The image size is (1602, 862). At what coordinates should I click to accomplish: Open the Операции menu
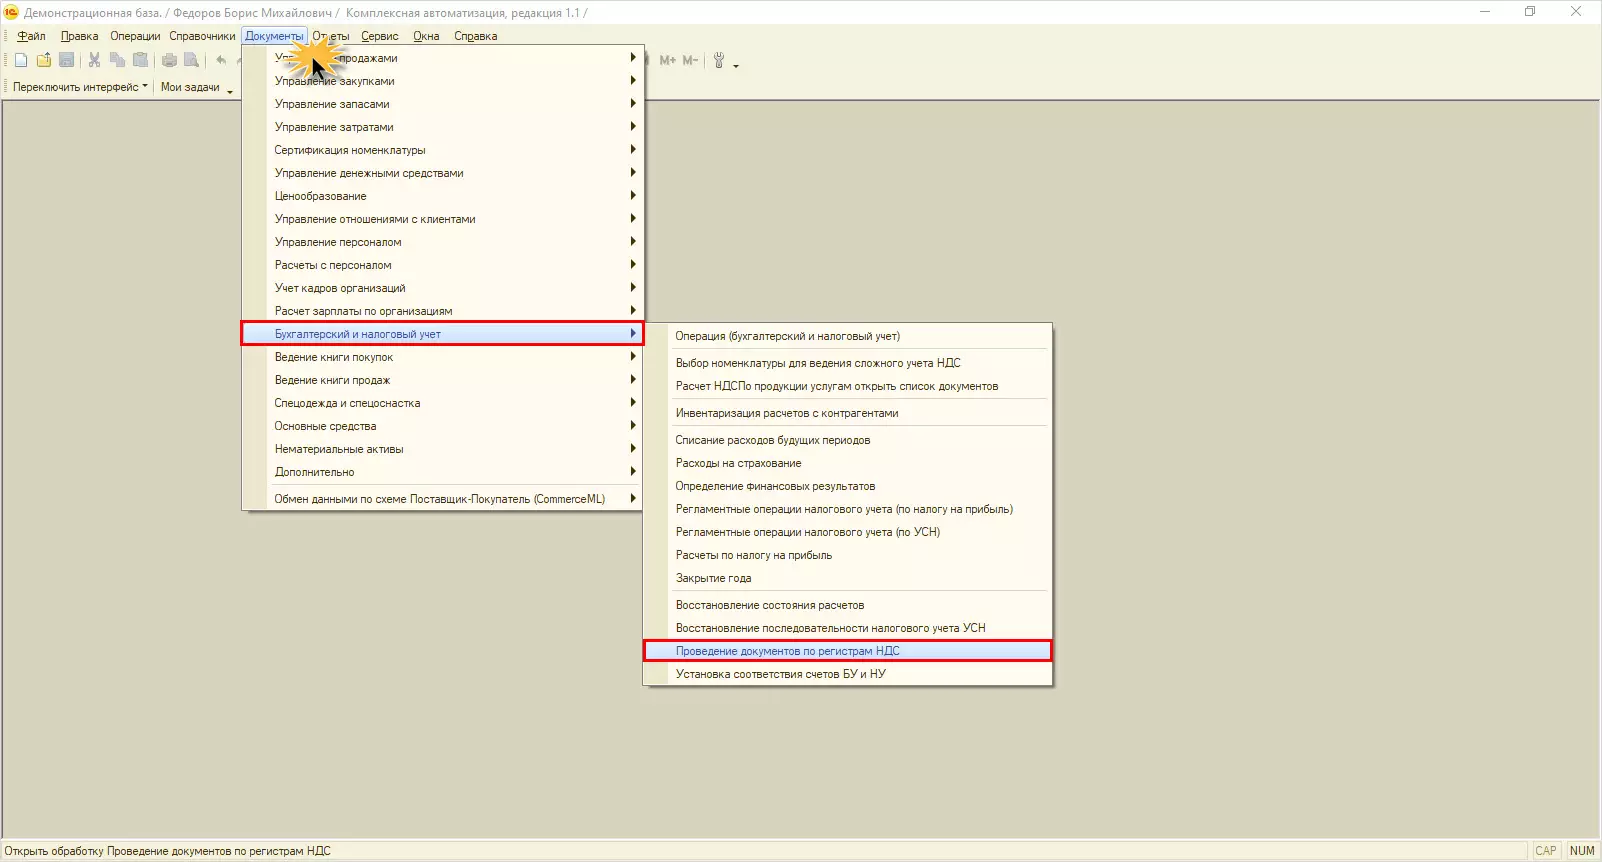(135, 36)
